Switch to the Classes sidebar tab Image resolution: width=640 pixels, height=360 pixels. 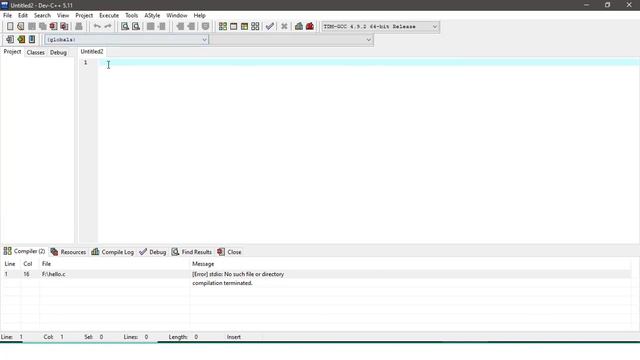[36, 53]
